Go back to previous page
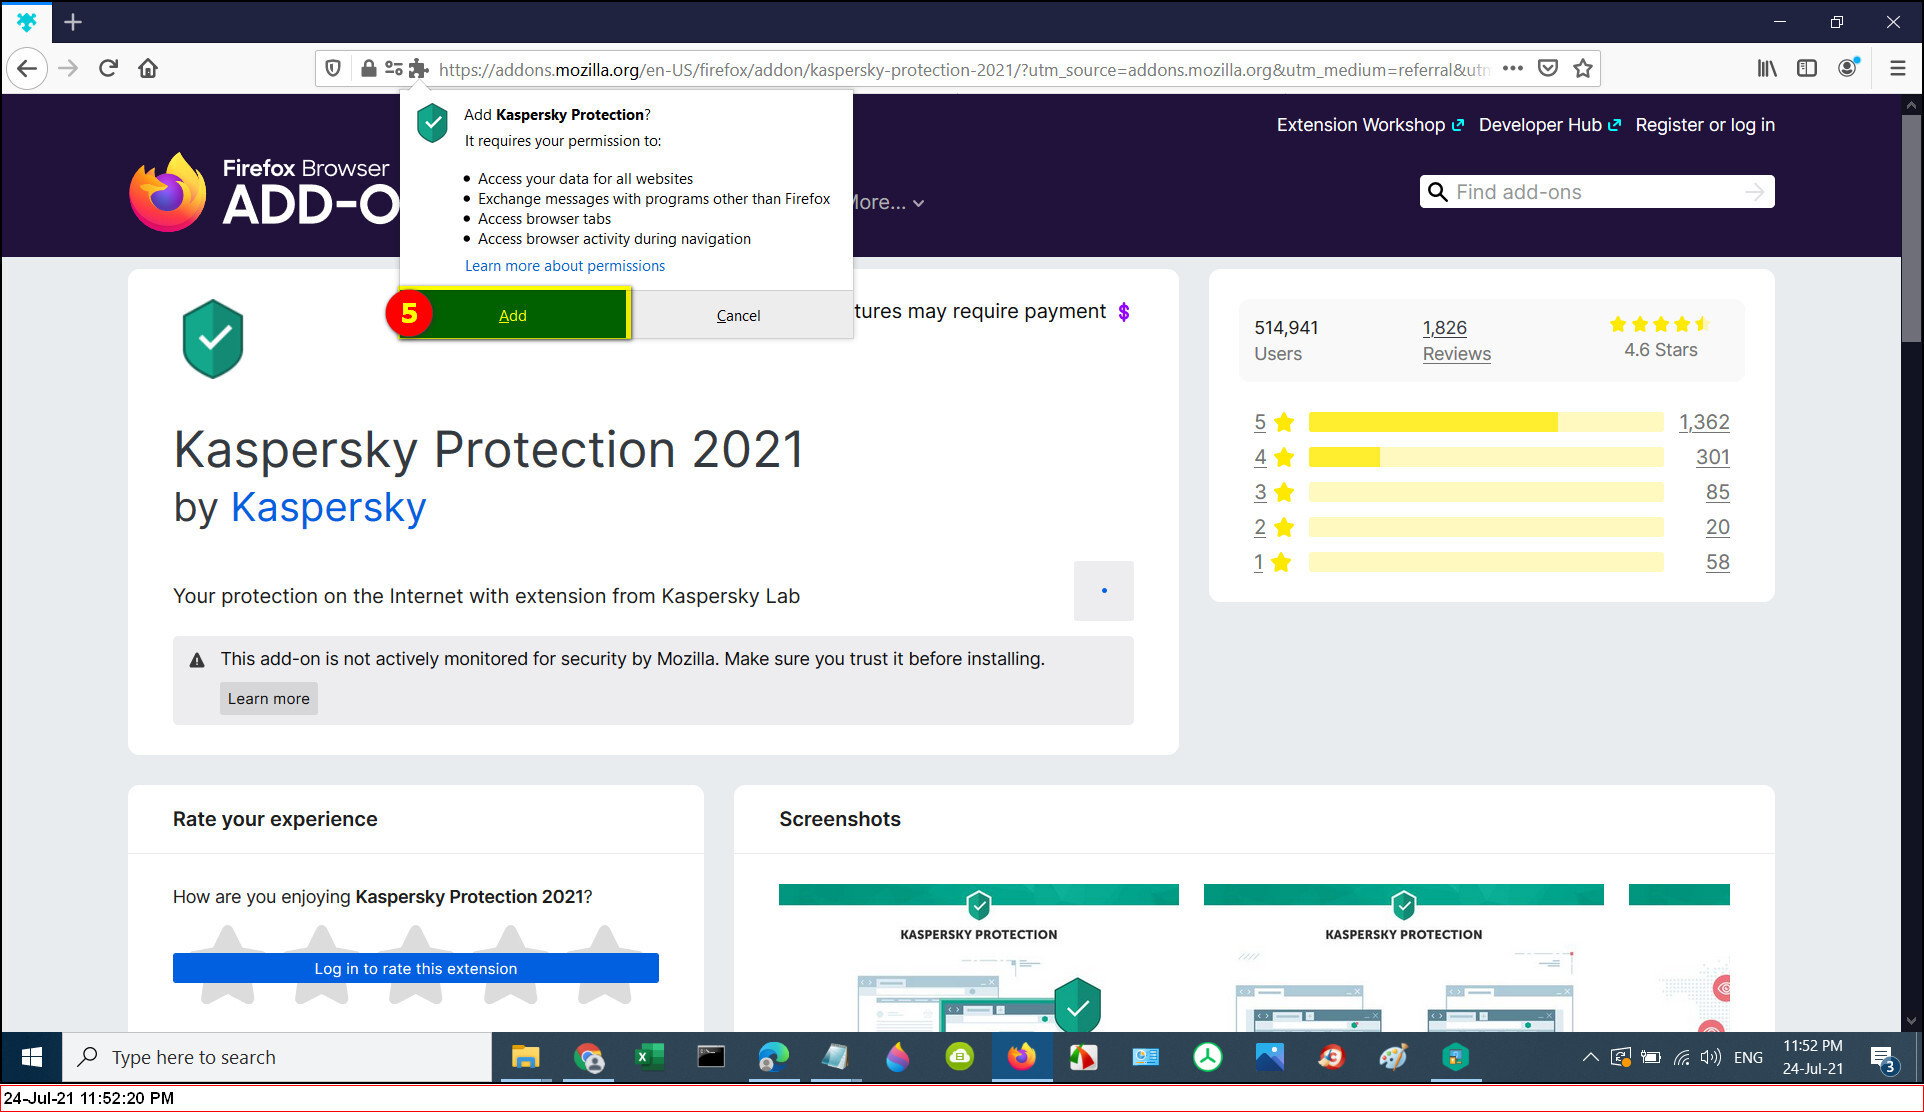Screen dimensions: 1924x1112 click(27, 68)
